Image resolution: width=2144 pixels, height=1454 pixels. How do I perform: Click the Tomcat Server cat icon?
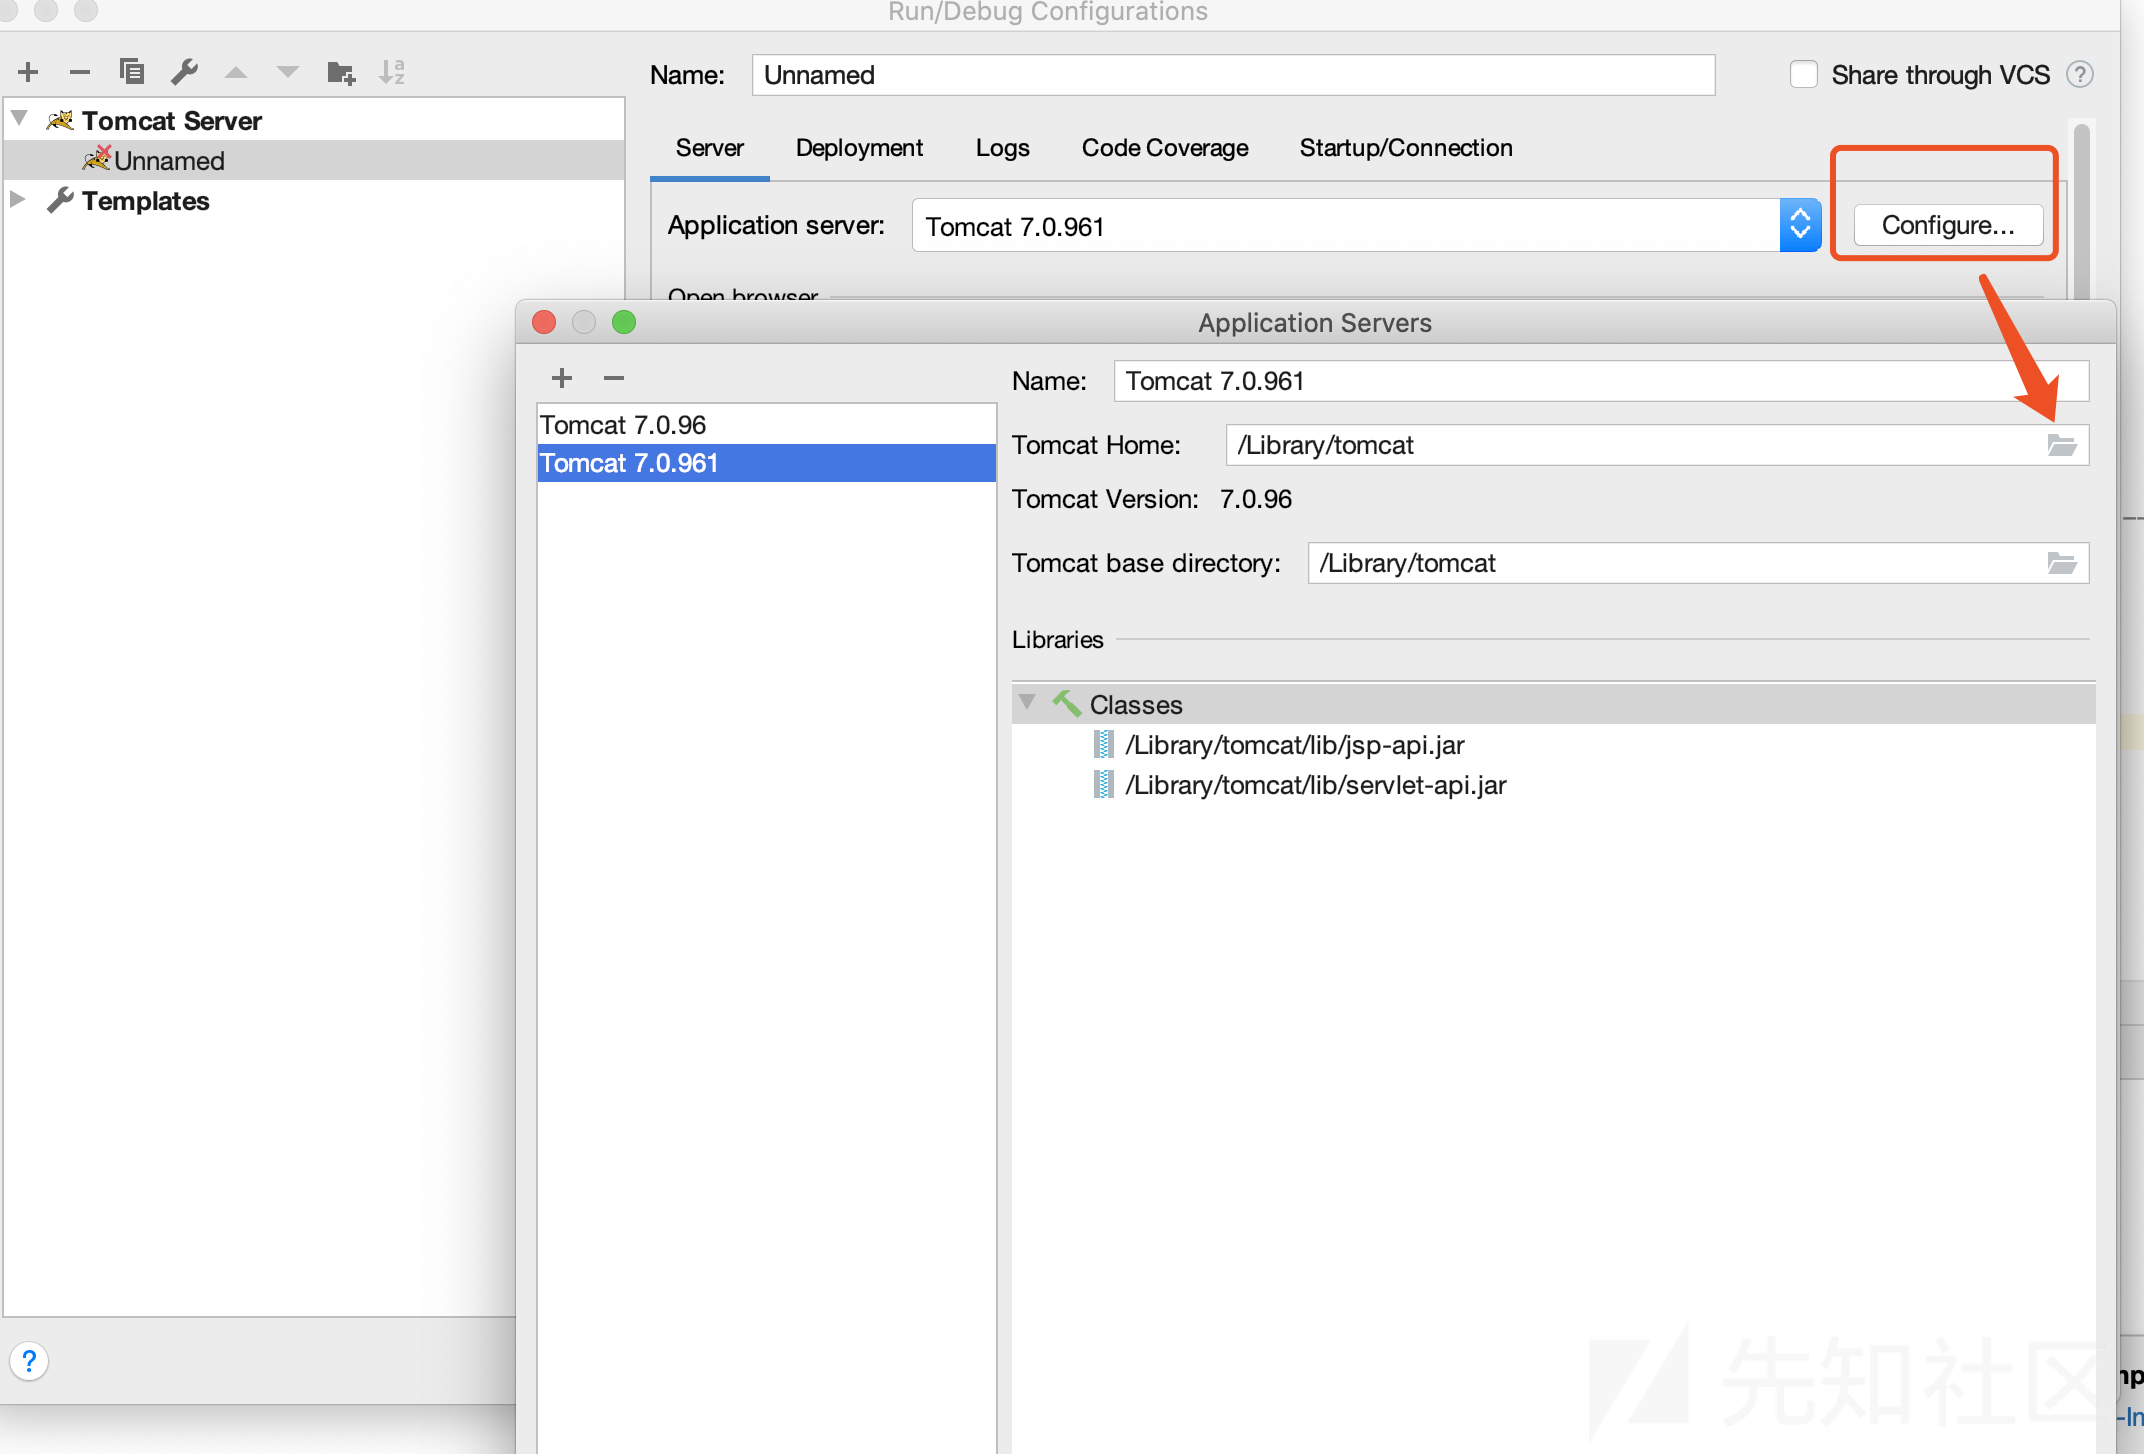(x=60, y=120)
